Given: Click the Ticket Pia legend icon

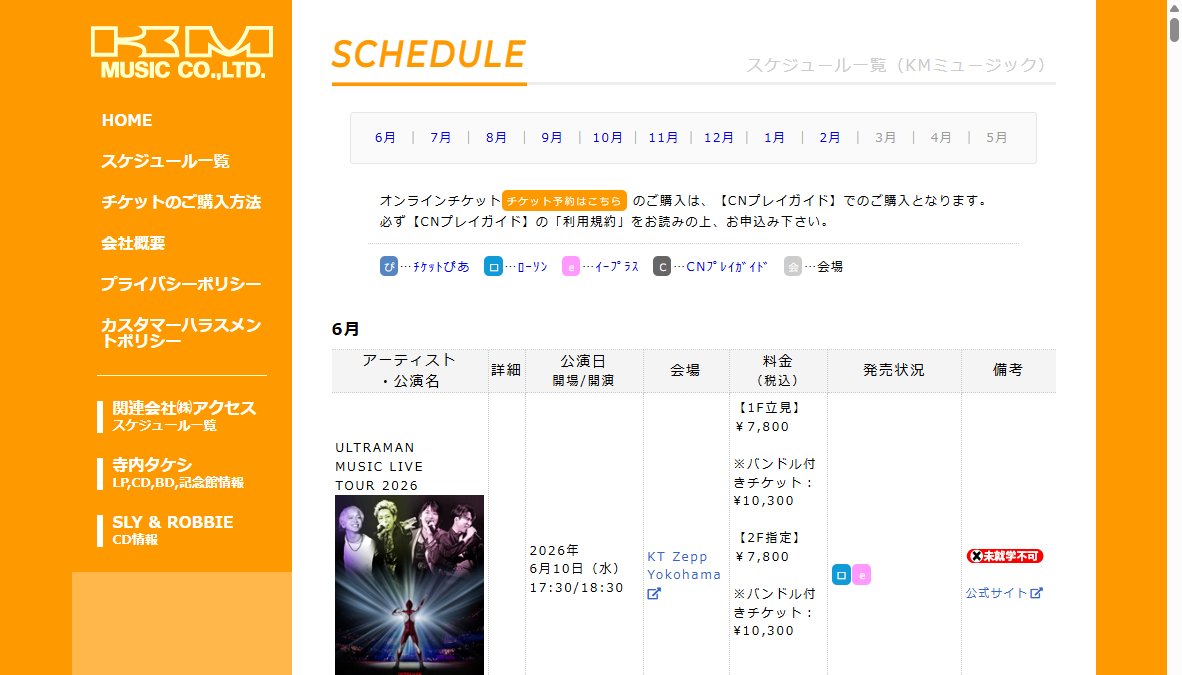Looking at the screenshot, I should click(x=389, y=266).
